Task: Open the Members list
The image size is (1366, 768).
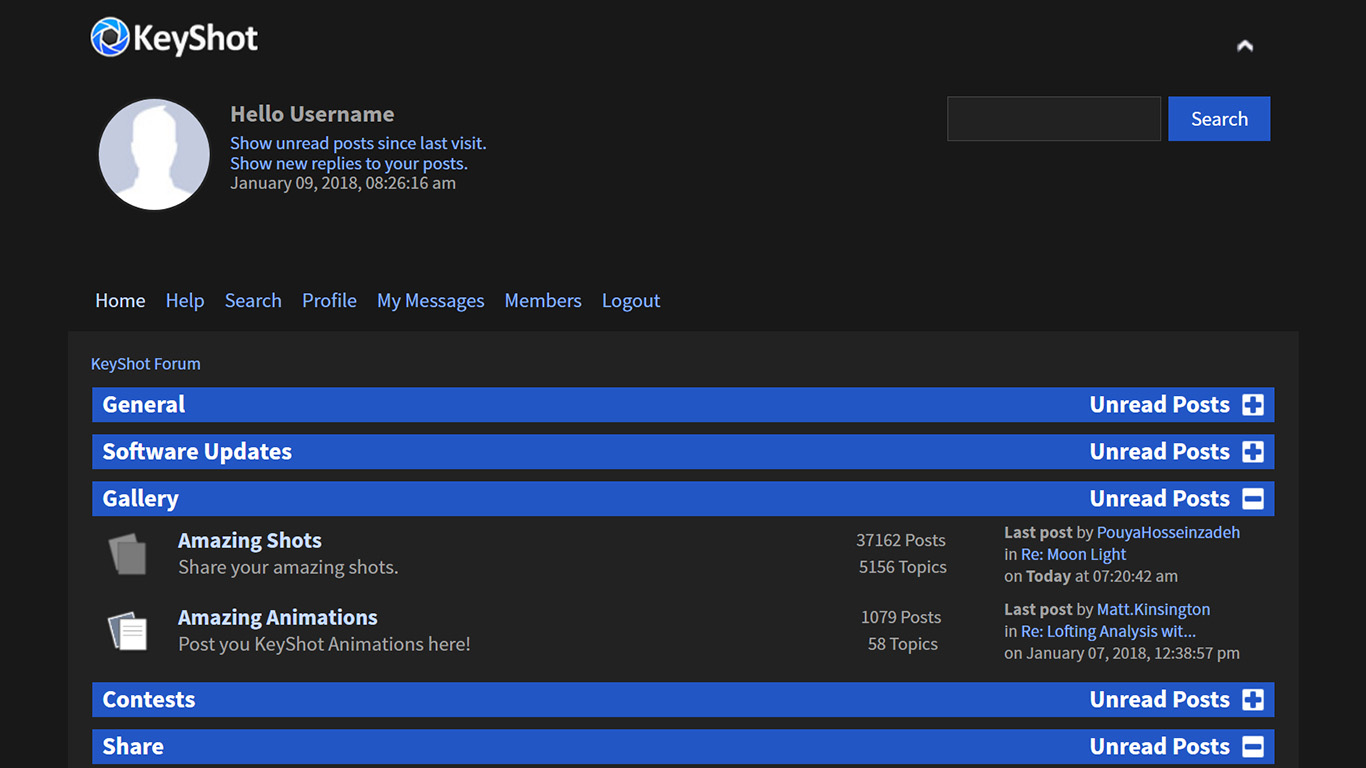Action: click(543, 301)
